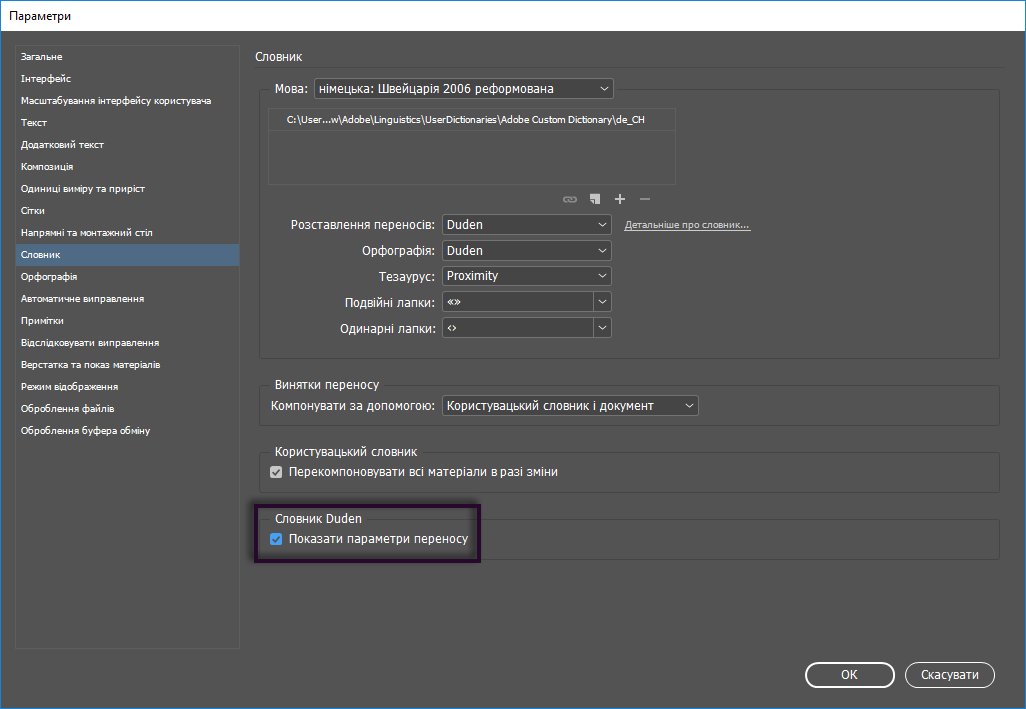This screenshot has height=709, width=1026.
Task: Open 'Одиниці виміру та приріст' category
Action: (x=128, y=188)
